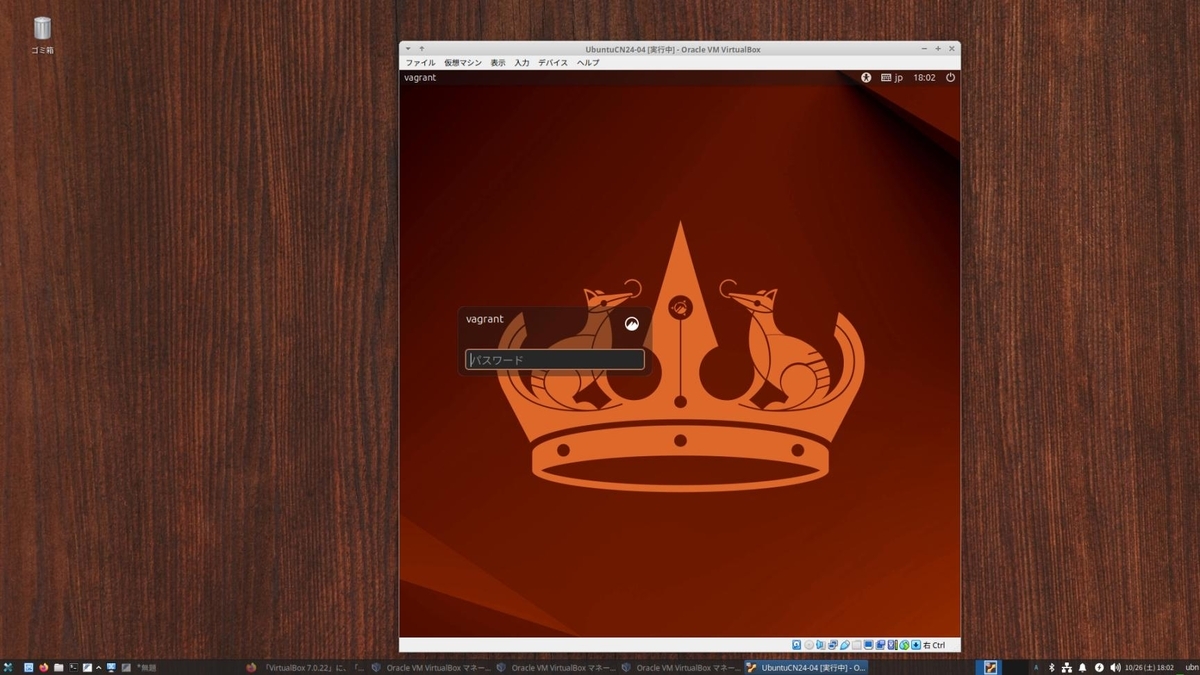This screenshot has width=1200, height=675.
Task: Click the 右 Ctrl host key label
Action: (934, 645)
